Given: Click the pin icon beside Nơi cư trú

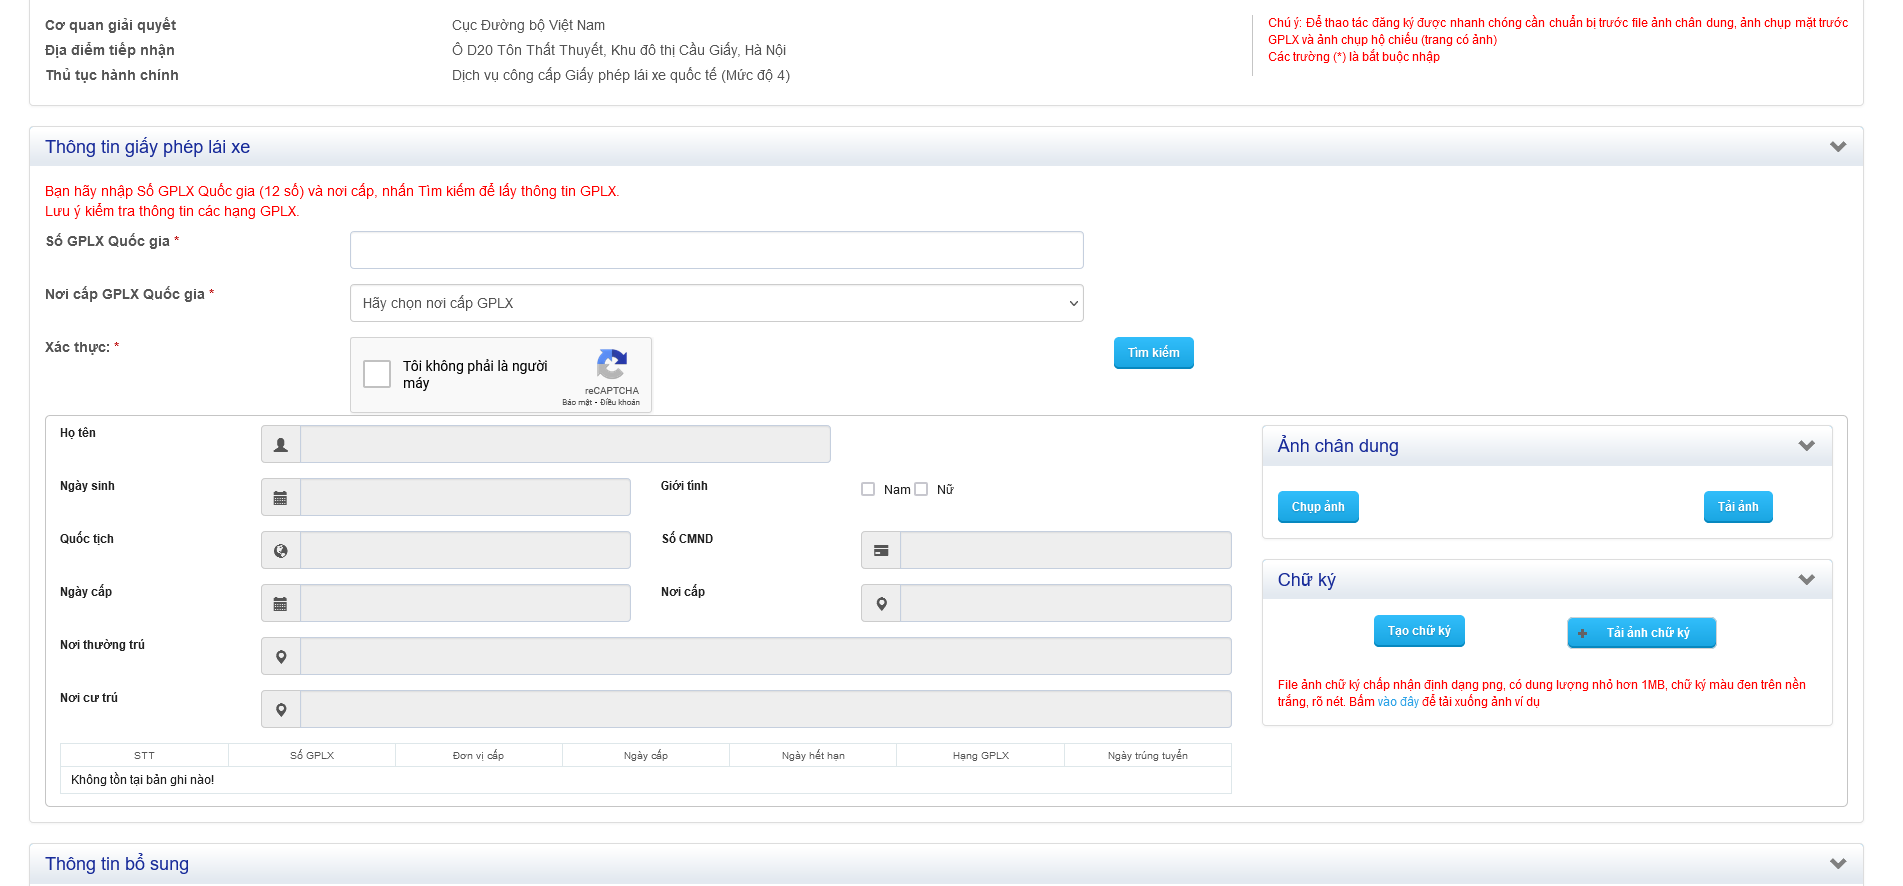Looking at the screenshot, I should 281,709.
